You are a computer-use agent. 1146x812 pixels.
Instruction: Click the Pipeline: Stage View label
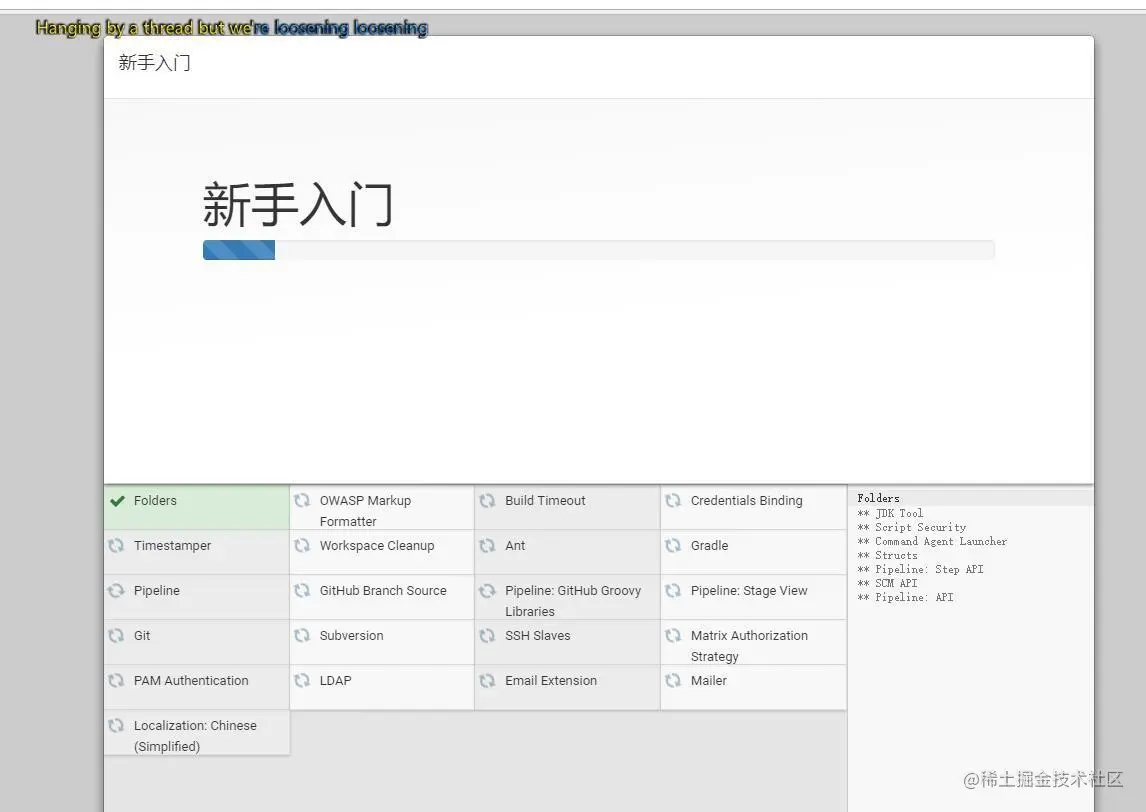click(749, 591)
